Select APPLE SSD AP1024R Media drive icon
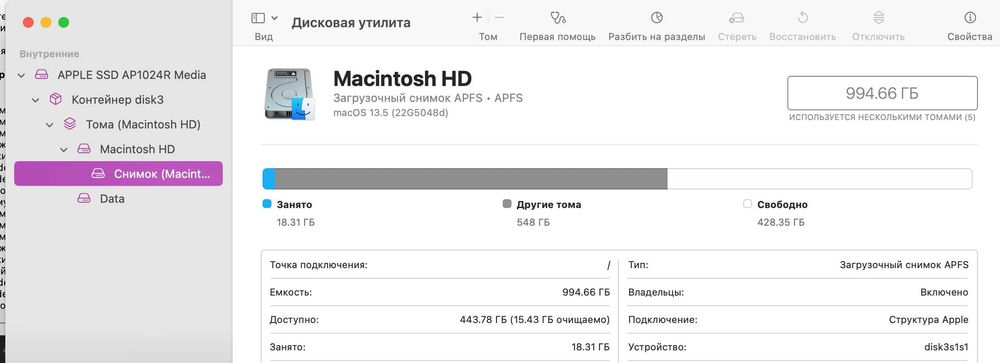 [x=41, y=75]
